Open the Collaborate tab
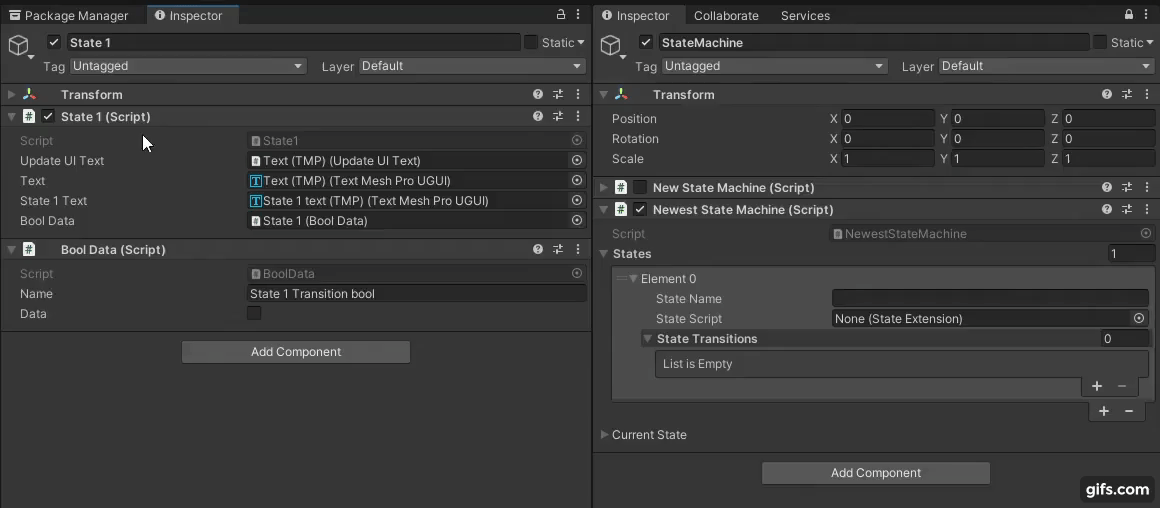Image resolution: width=1160 pixels, height=508 pixels. click(726, 16)
